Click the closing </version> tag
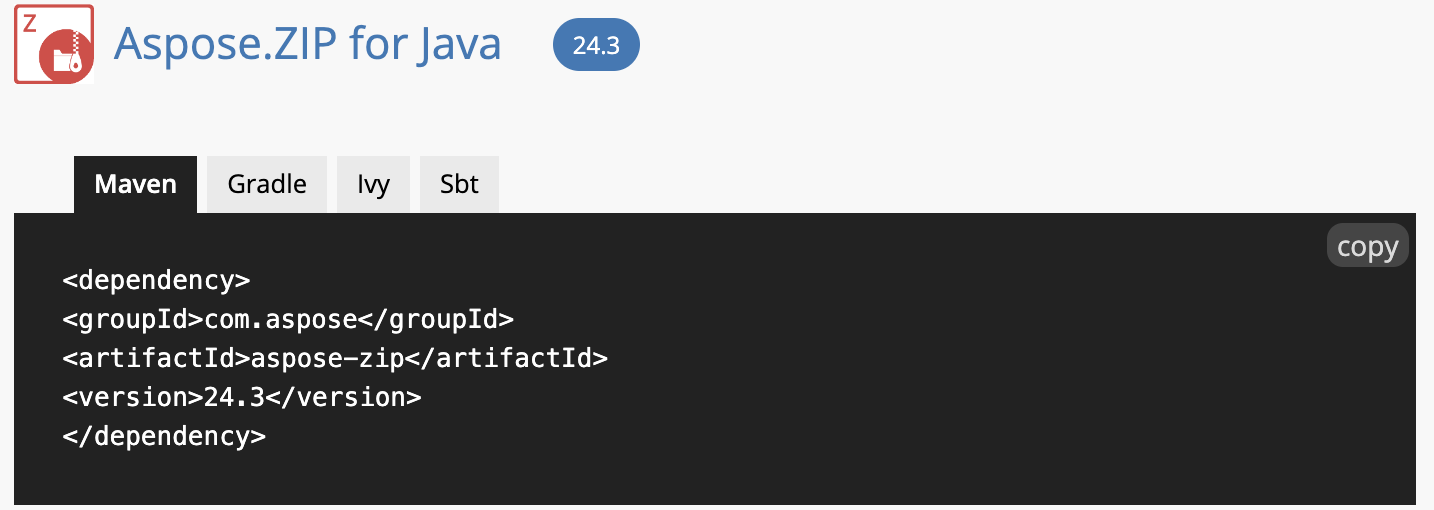Screen dimensions: 1434x510 pos(343,397)
